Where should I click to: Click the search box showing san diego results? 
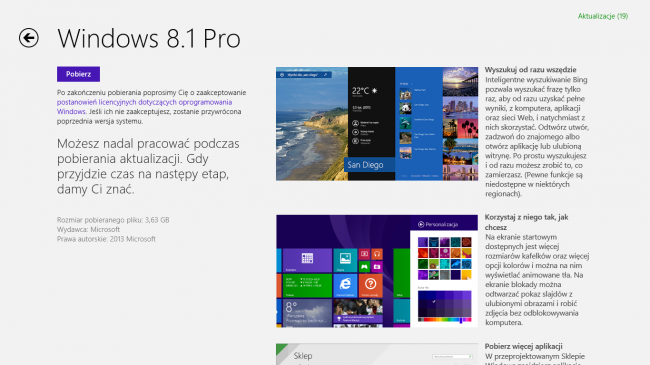[304, 75]
